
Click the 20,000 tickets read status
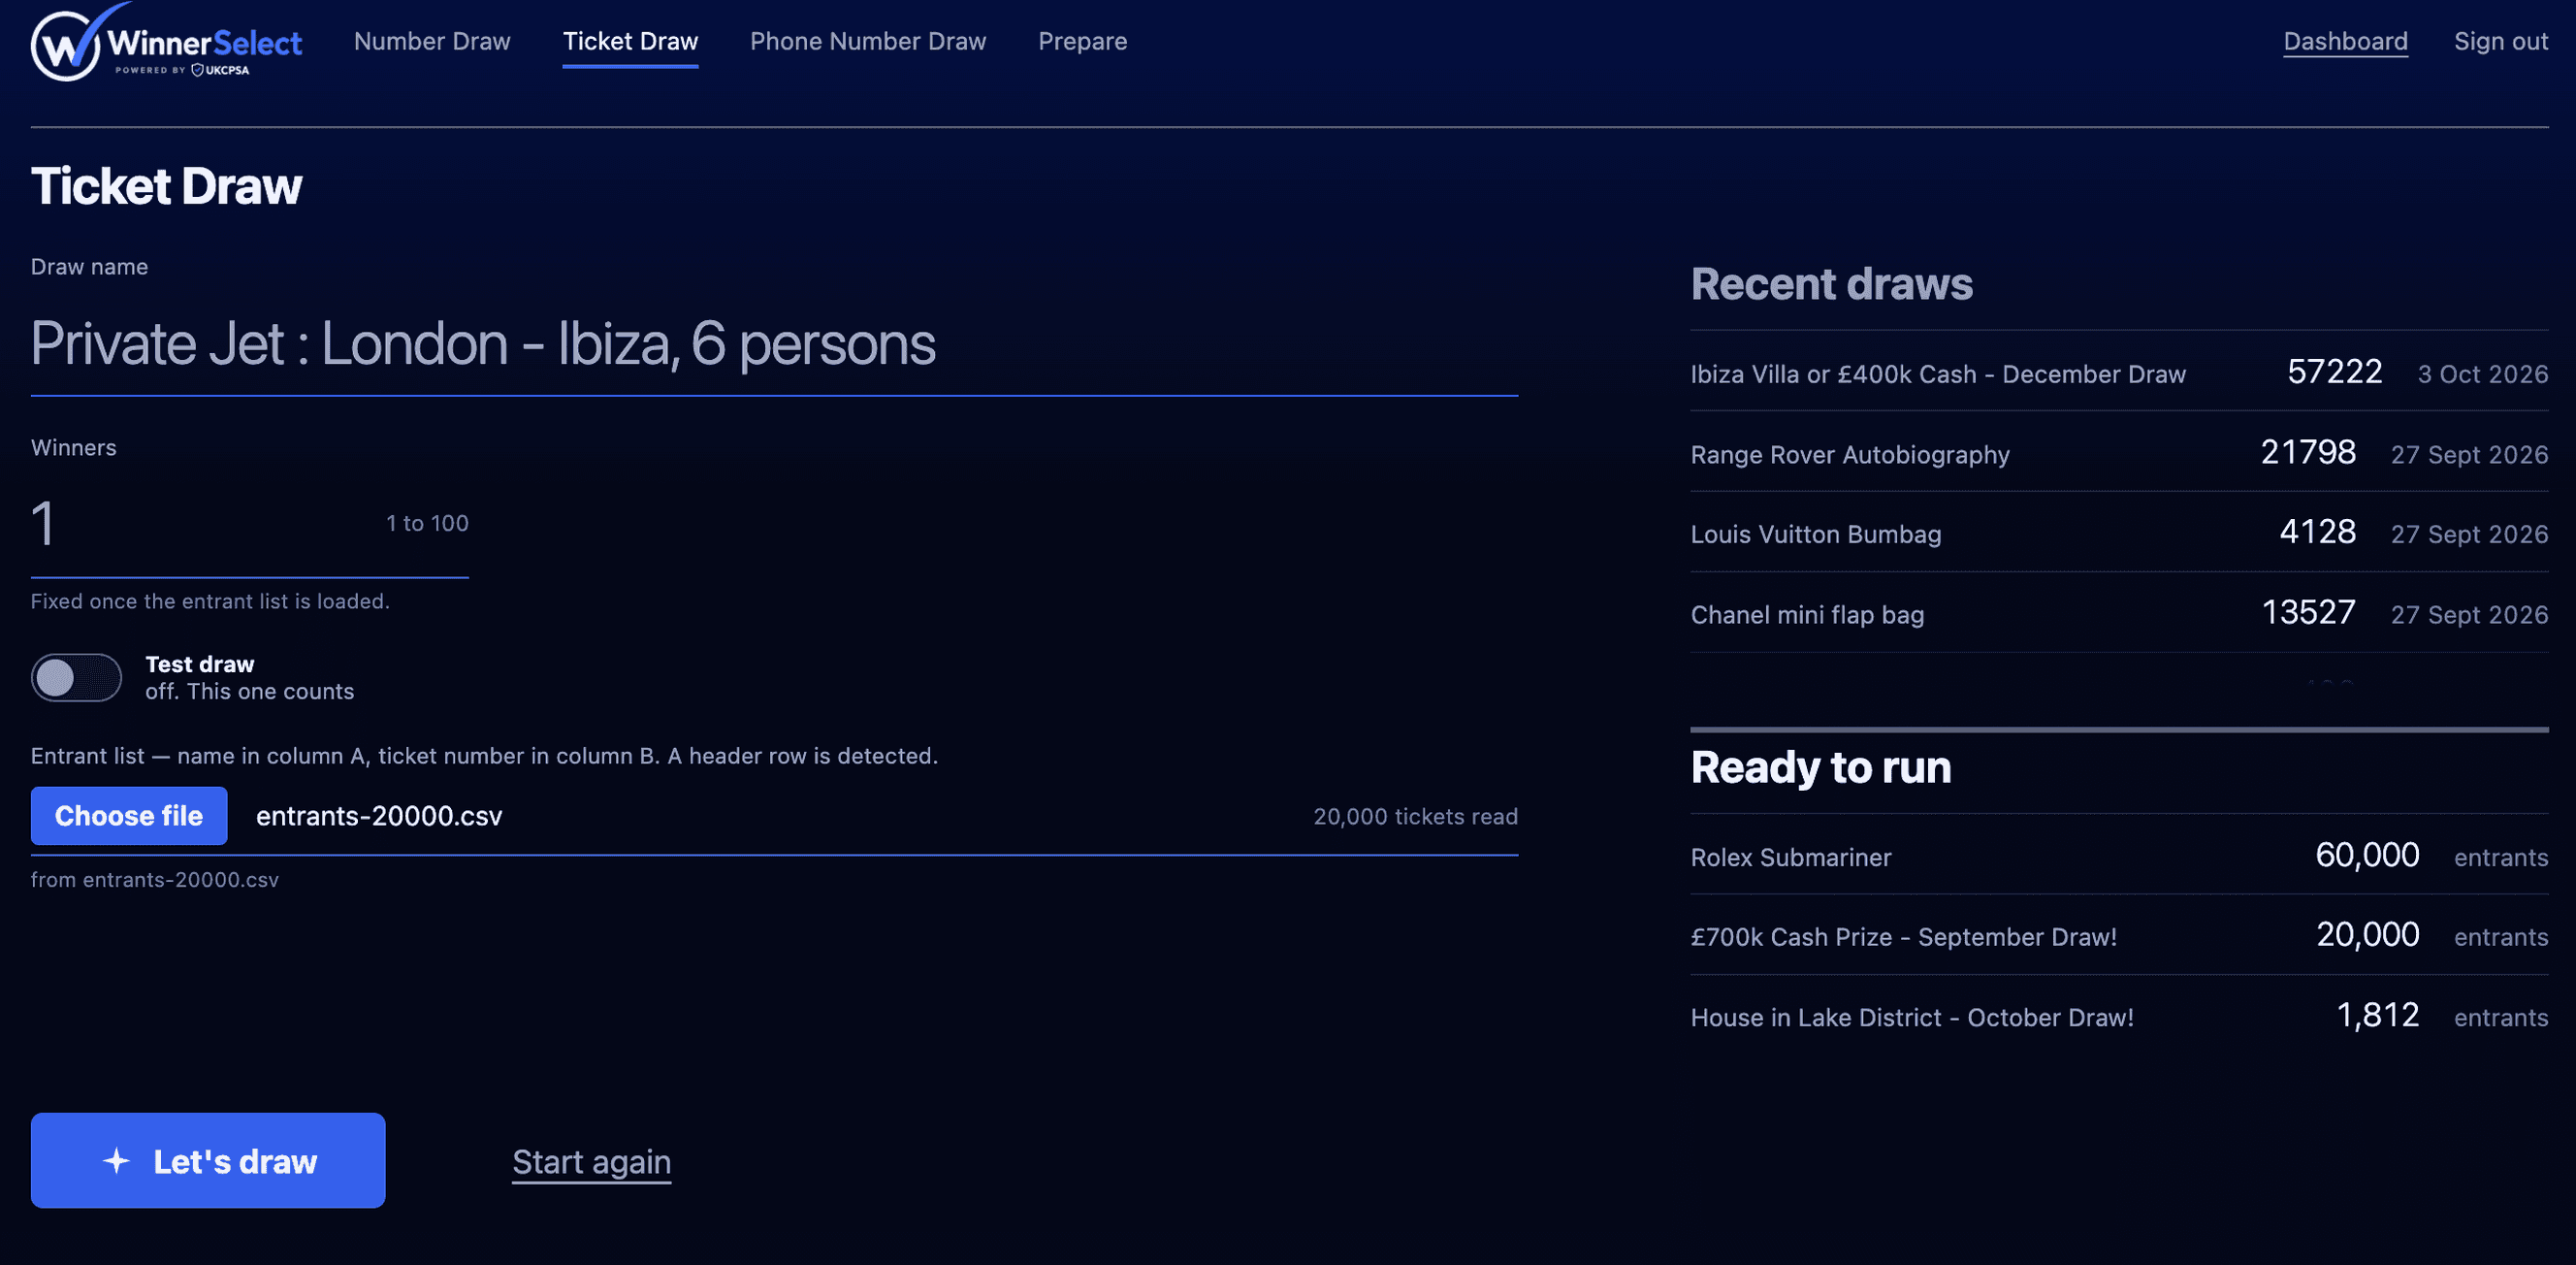[1415, 817]
